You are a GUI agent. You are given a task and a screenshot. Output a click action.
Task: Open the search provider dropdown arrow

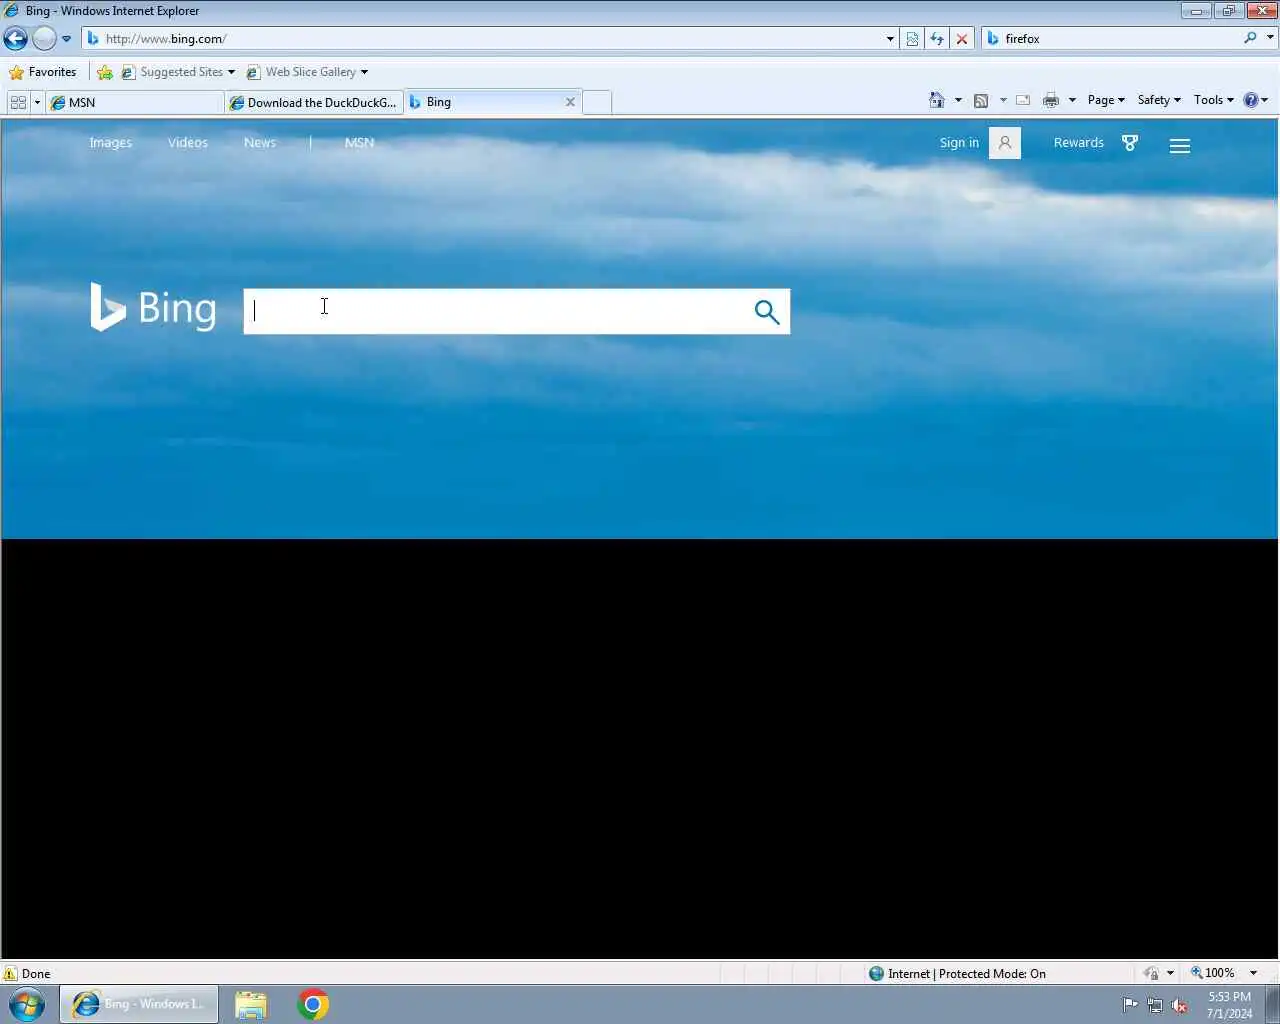[x=1270, y=38]
